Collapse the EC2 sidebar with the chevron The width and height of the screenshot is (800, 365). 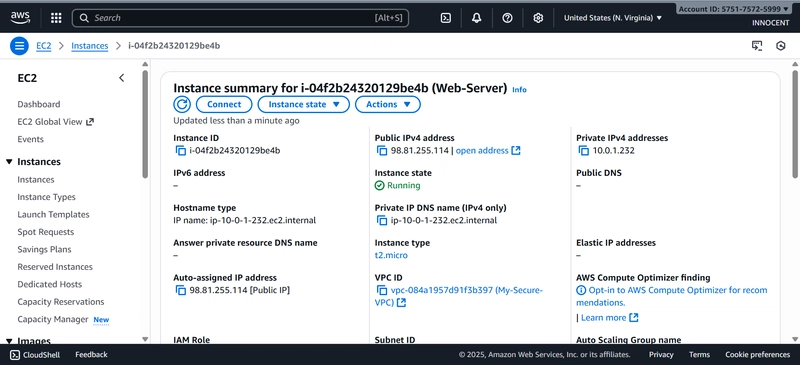pyautogui.click(x=121, y=78)
